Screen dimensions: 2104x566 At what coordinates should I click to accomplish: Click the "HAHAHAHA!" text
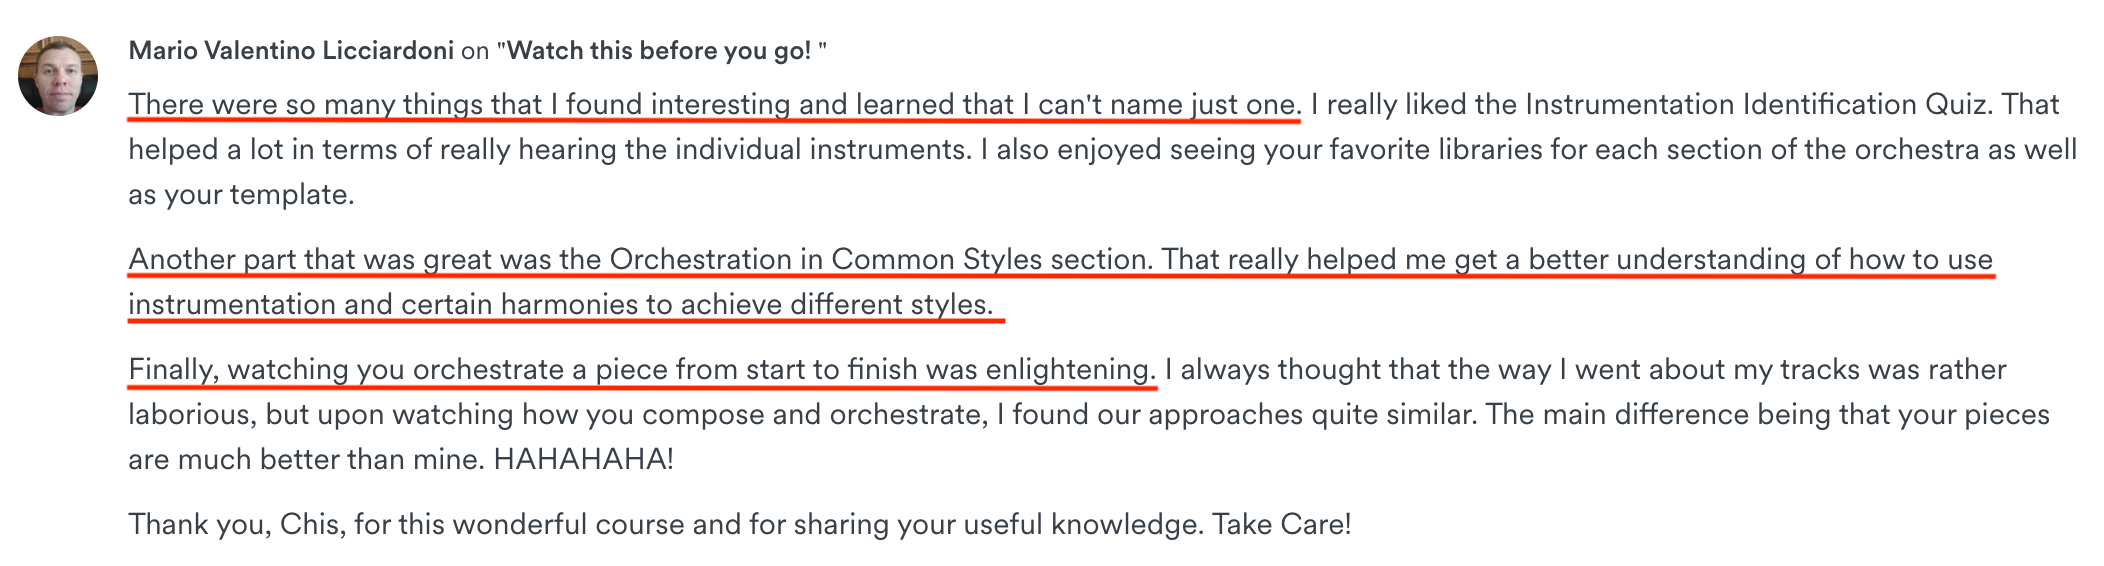tap(584, 460)
